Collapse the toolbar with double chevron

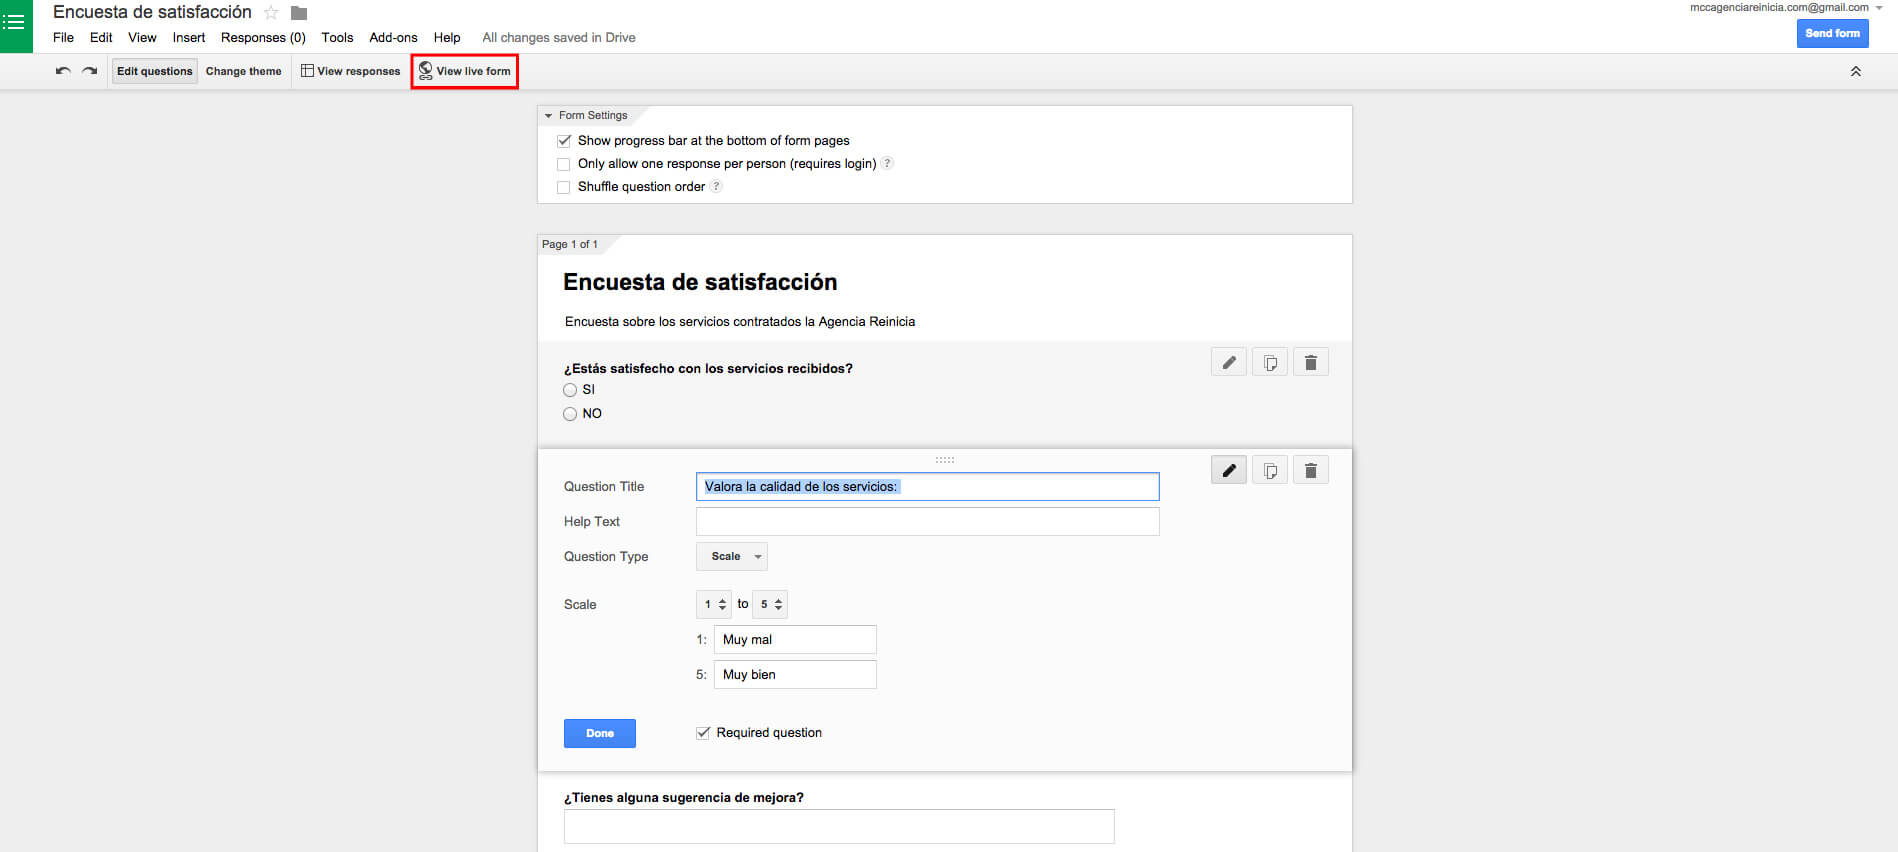[1855, 71]
